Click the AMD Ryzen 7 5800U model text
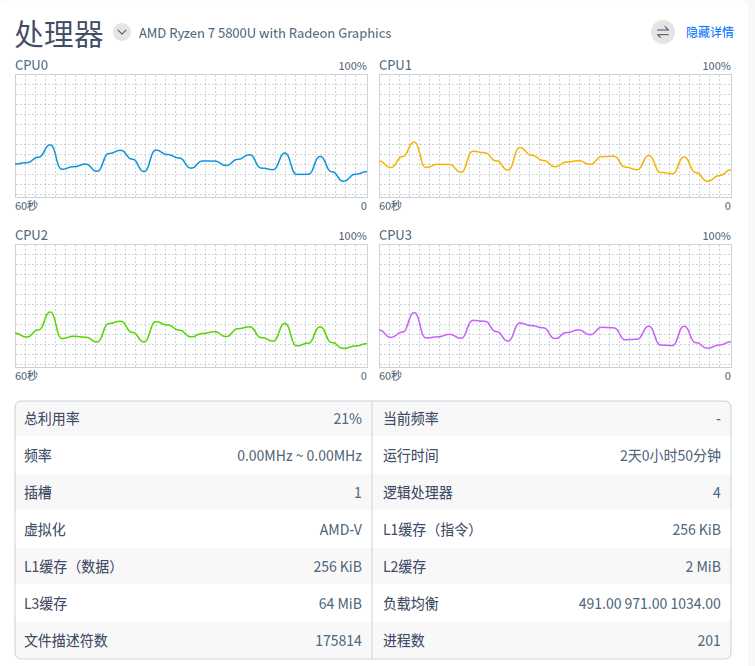 (265, 33)
